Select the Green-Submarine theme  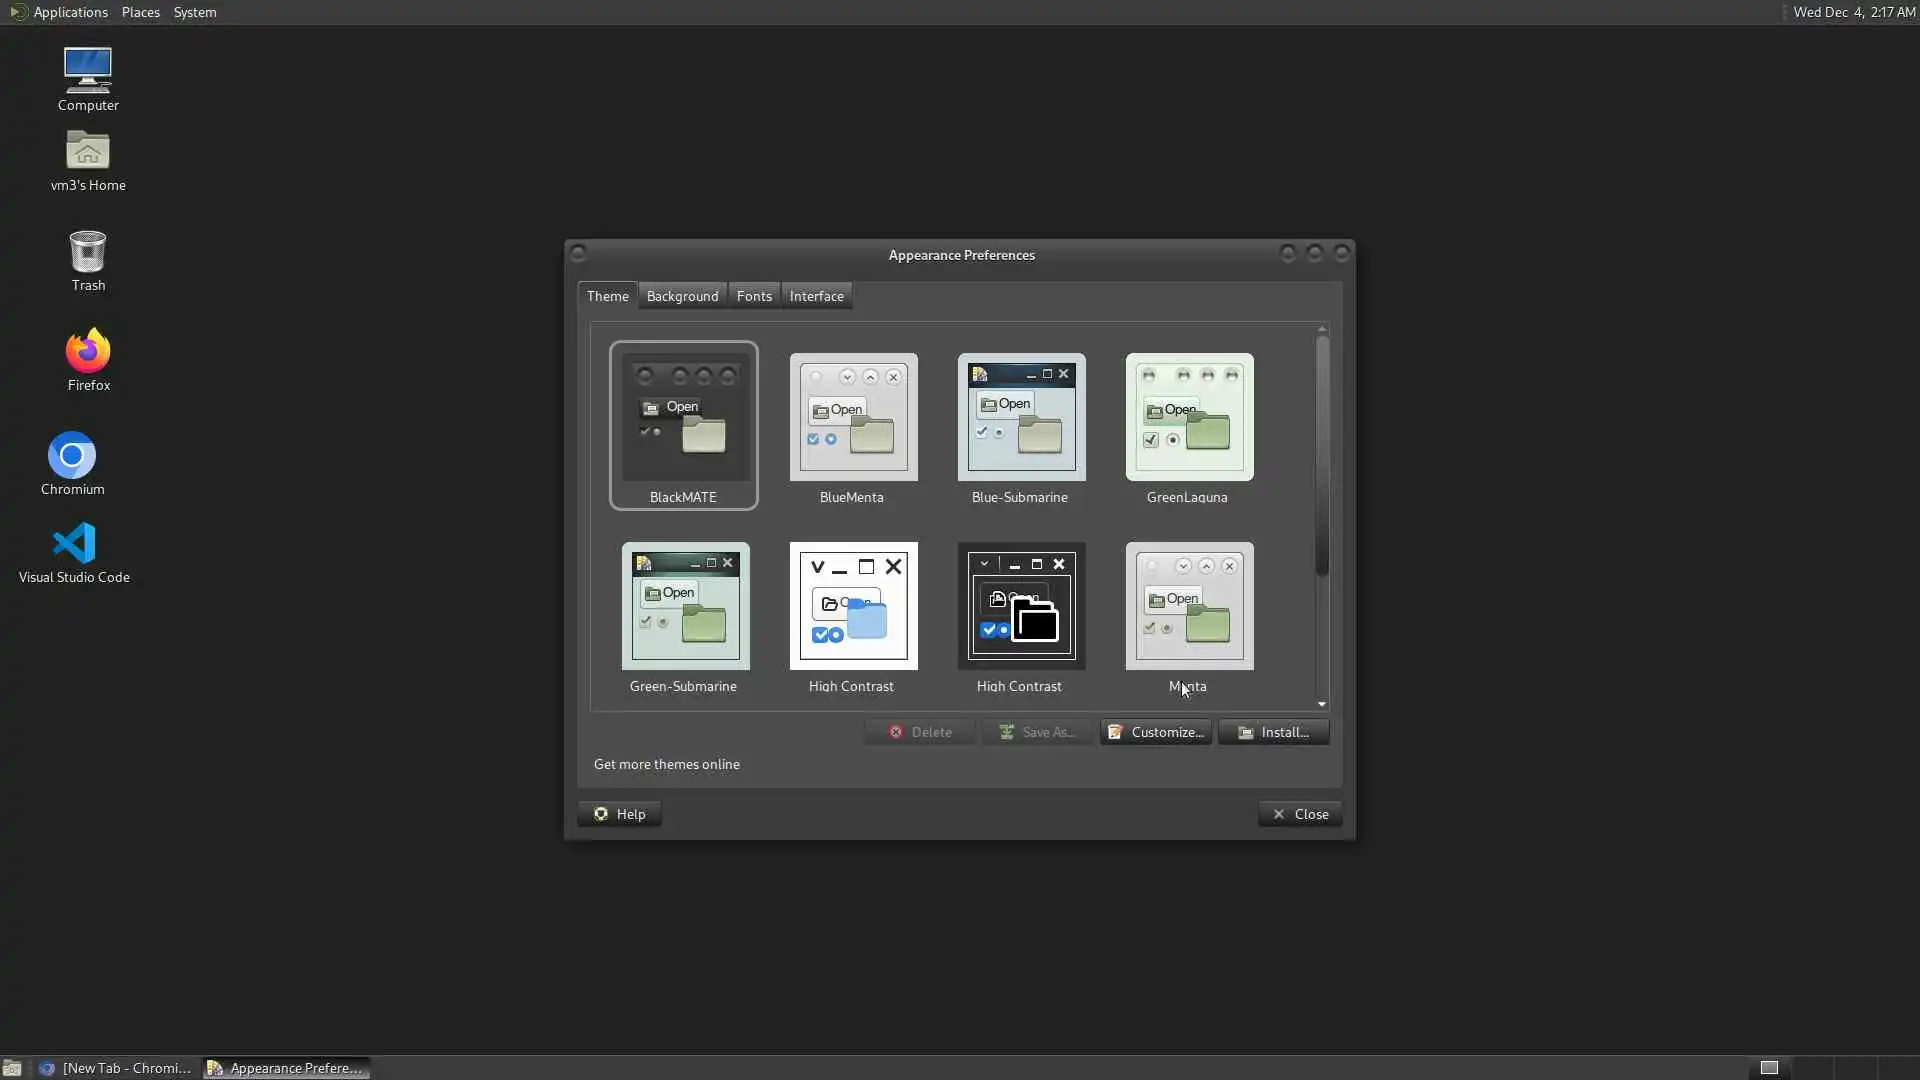[x=685, y=607]
